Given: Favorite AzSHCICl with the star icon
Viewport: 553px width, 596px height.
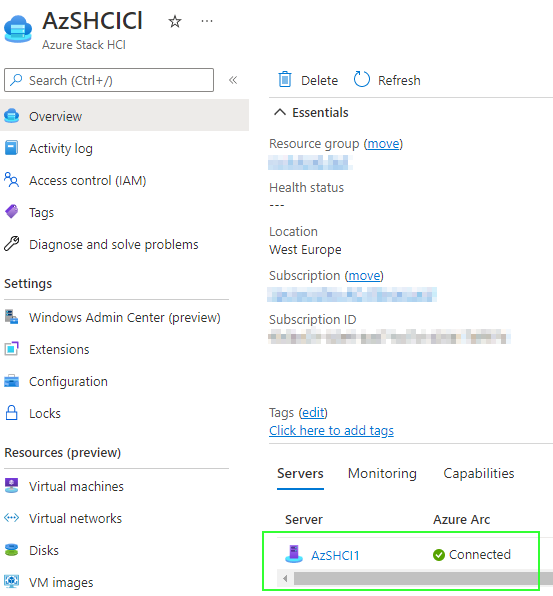Looking at the screenshot, I should click(175, 21).
